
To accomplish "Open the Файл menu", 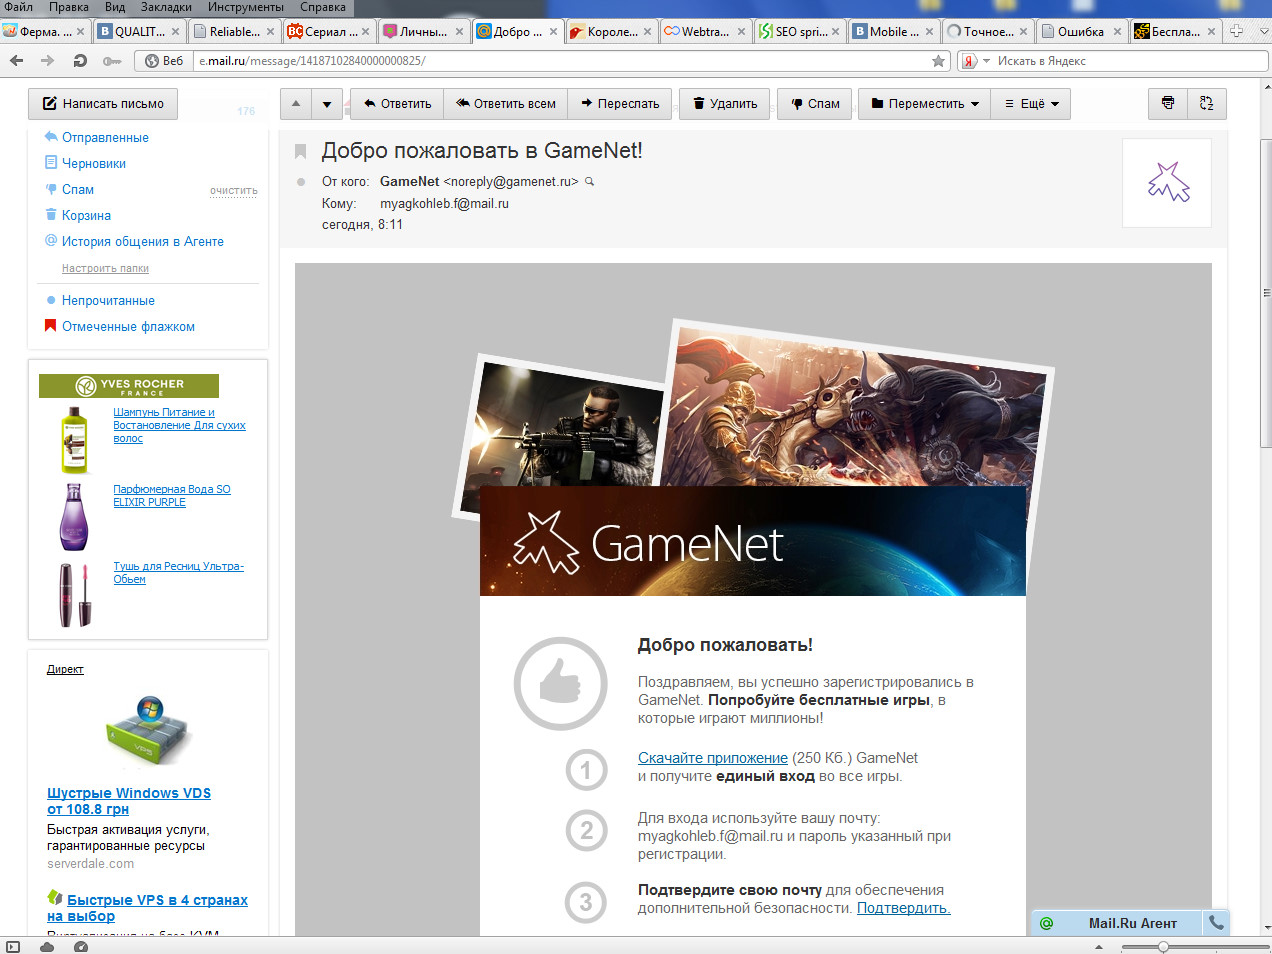I will click(x=18, y=7).
